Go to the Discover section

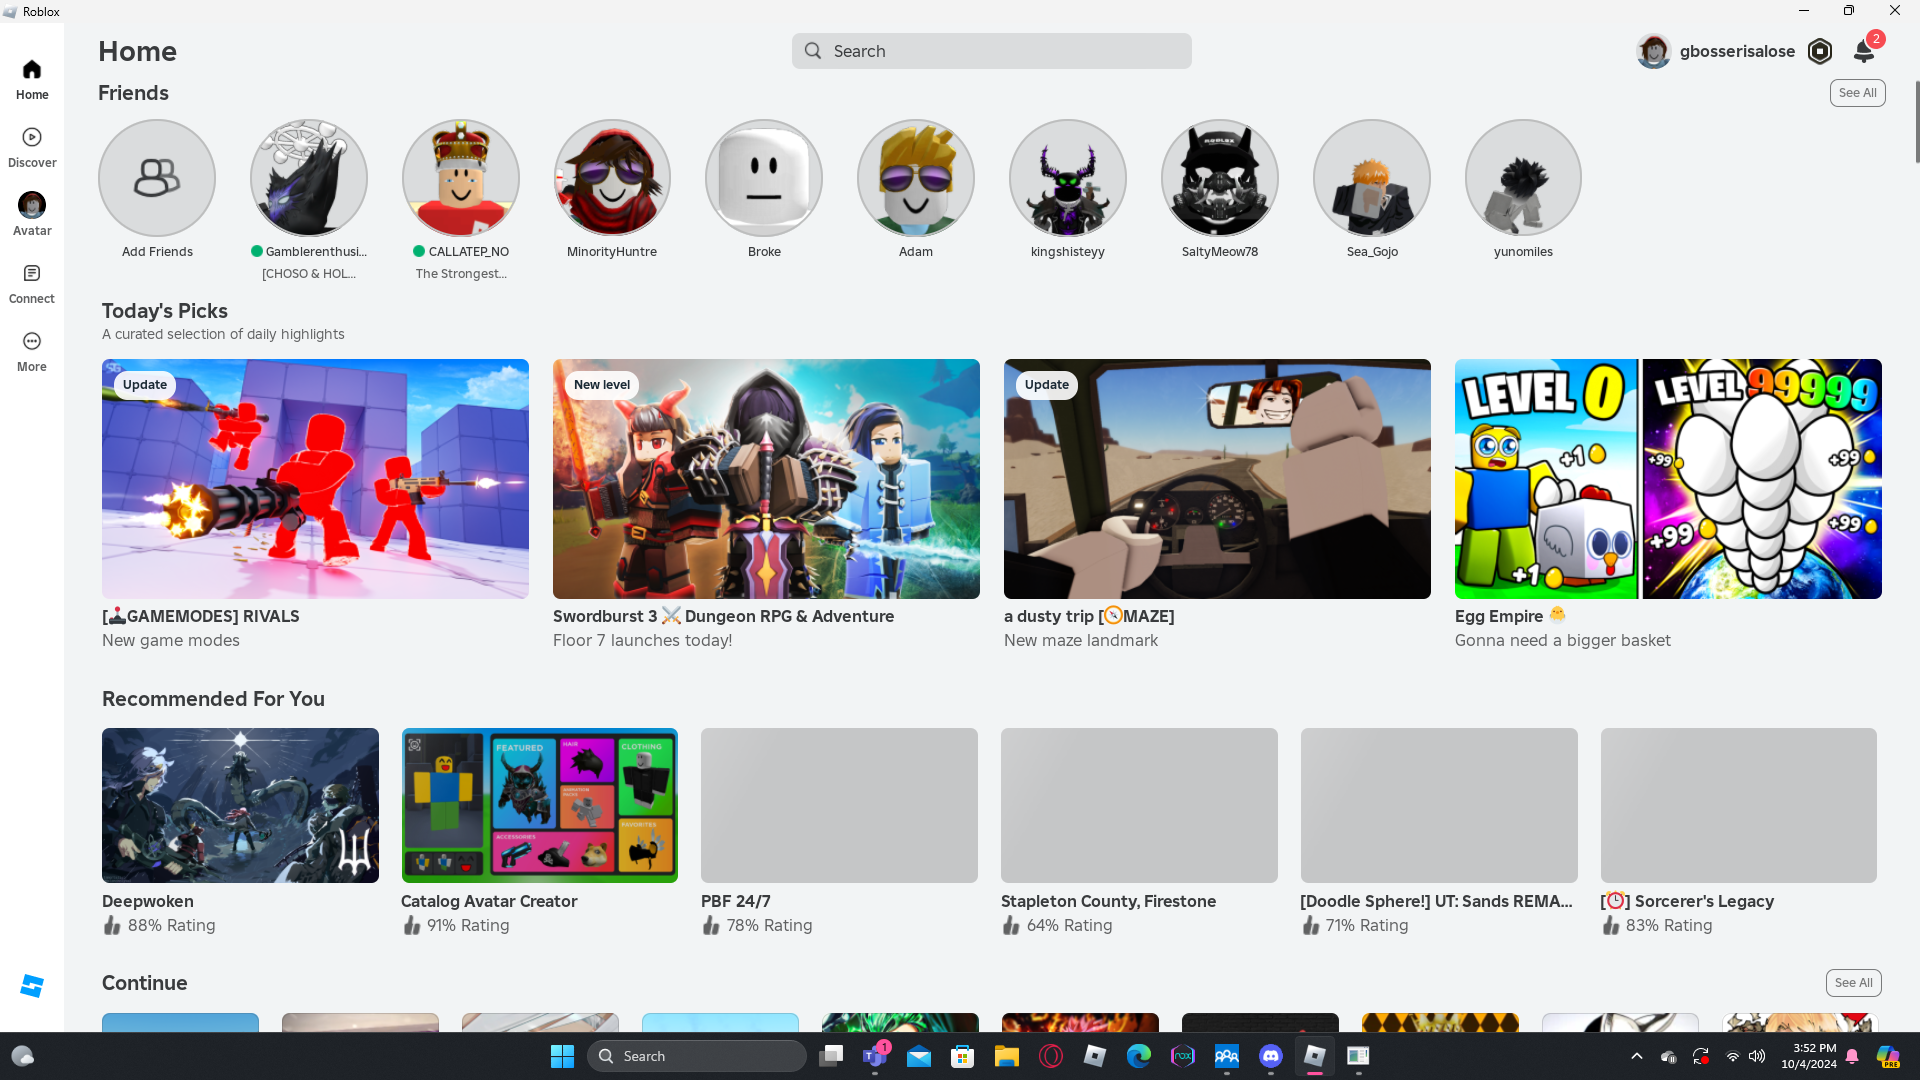click(x=32, y=147)
